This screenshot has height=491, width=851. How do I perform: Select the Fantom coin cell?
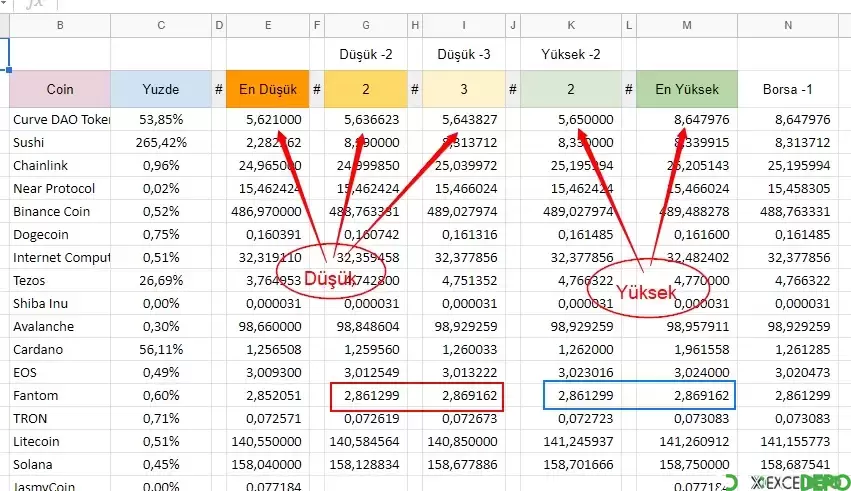[60, 396]
